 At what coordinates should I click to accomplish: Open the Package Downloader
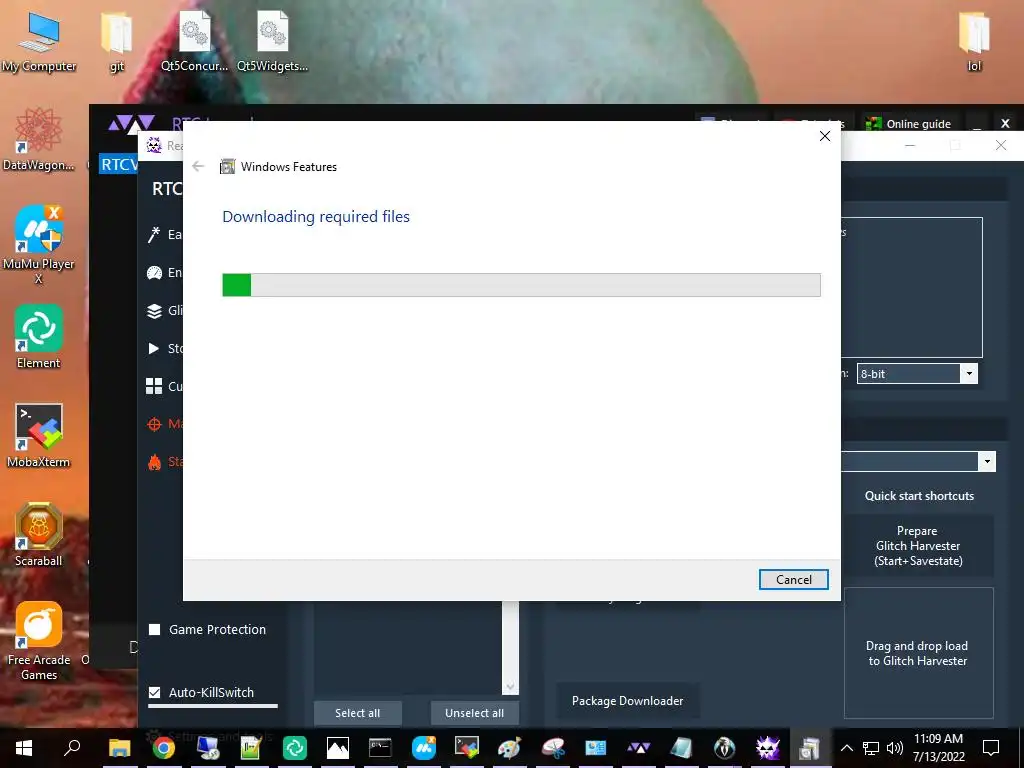click(x=628, y=701)
